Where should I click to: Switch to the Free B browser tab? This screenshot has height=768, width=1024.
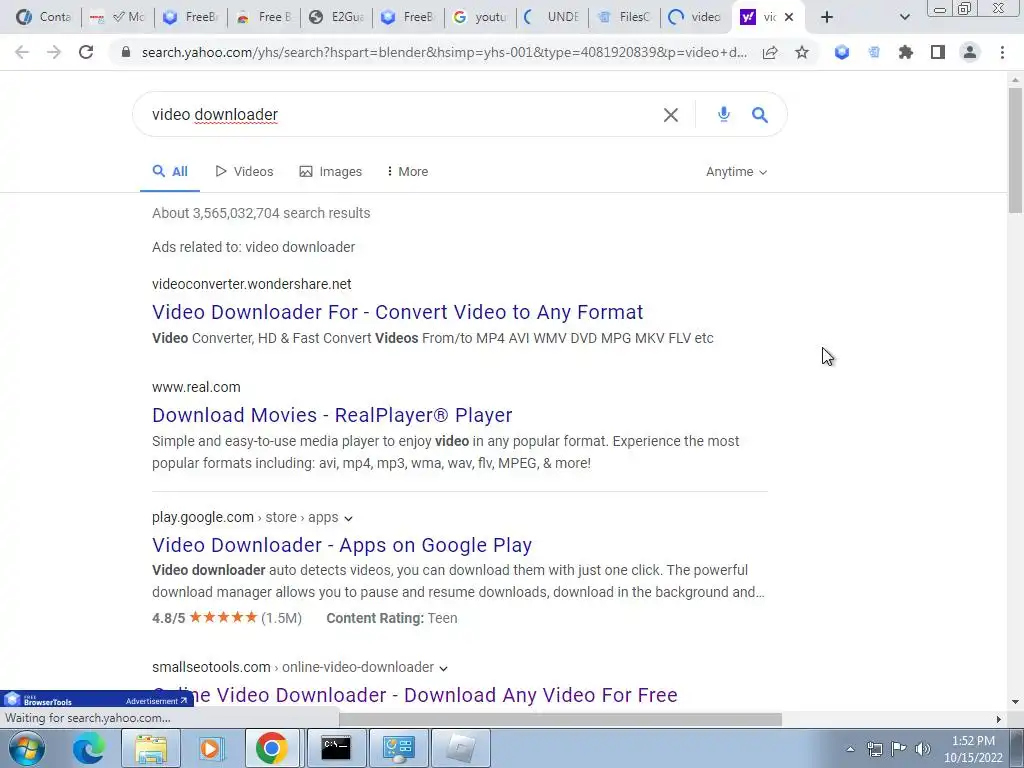tap(263, 17)
